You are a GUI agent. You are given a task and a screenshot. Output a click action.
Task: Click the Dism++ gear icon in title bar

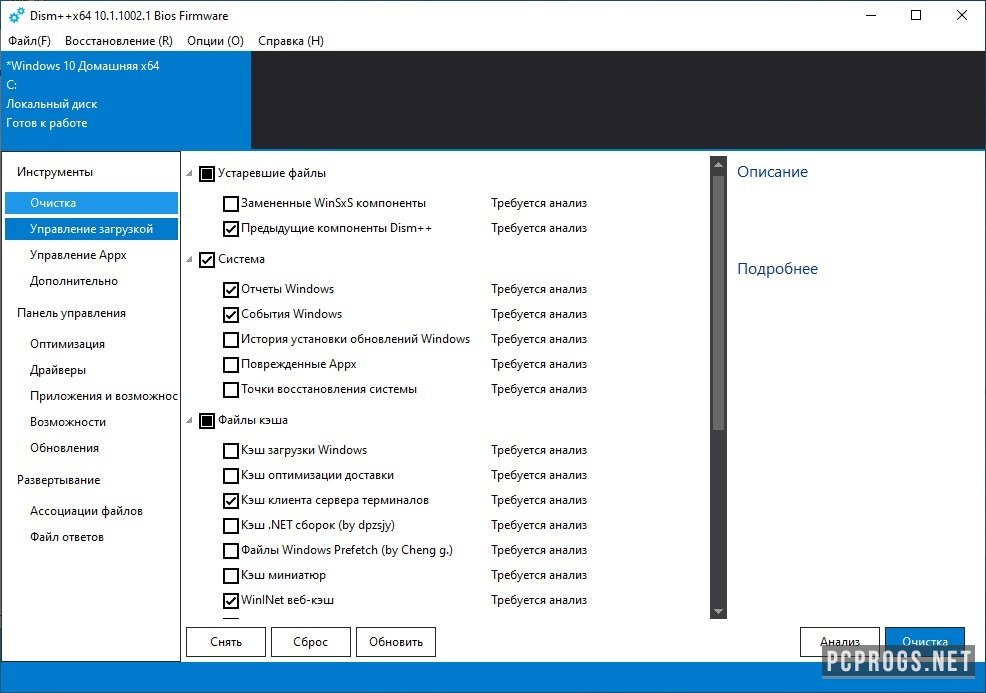(16, 15)
